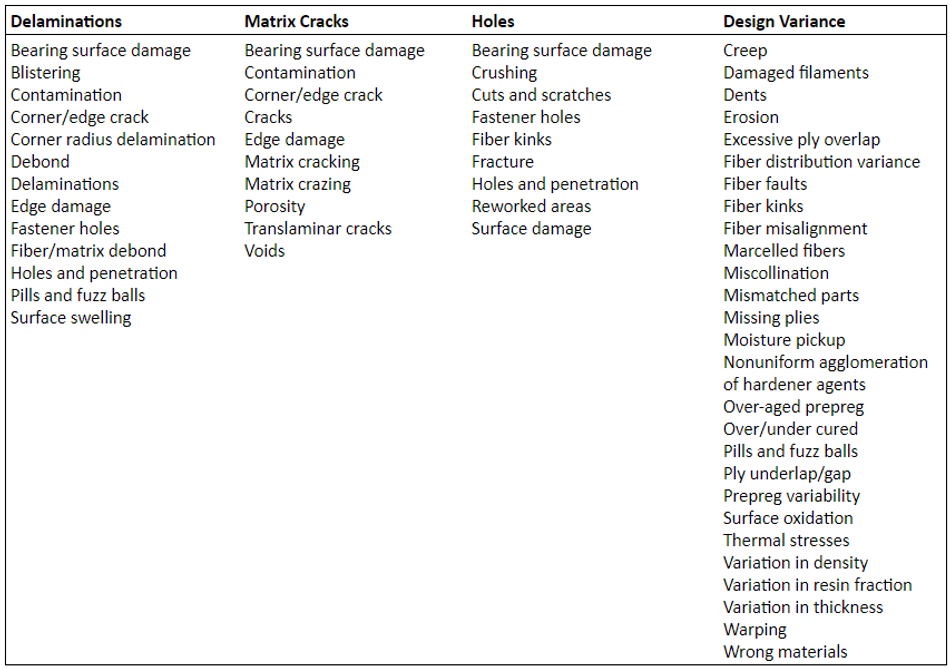This screenshot has height=668, width=950.
Task: Click Excessive ply overlap text
Action: (802, 140)
